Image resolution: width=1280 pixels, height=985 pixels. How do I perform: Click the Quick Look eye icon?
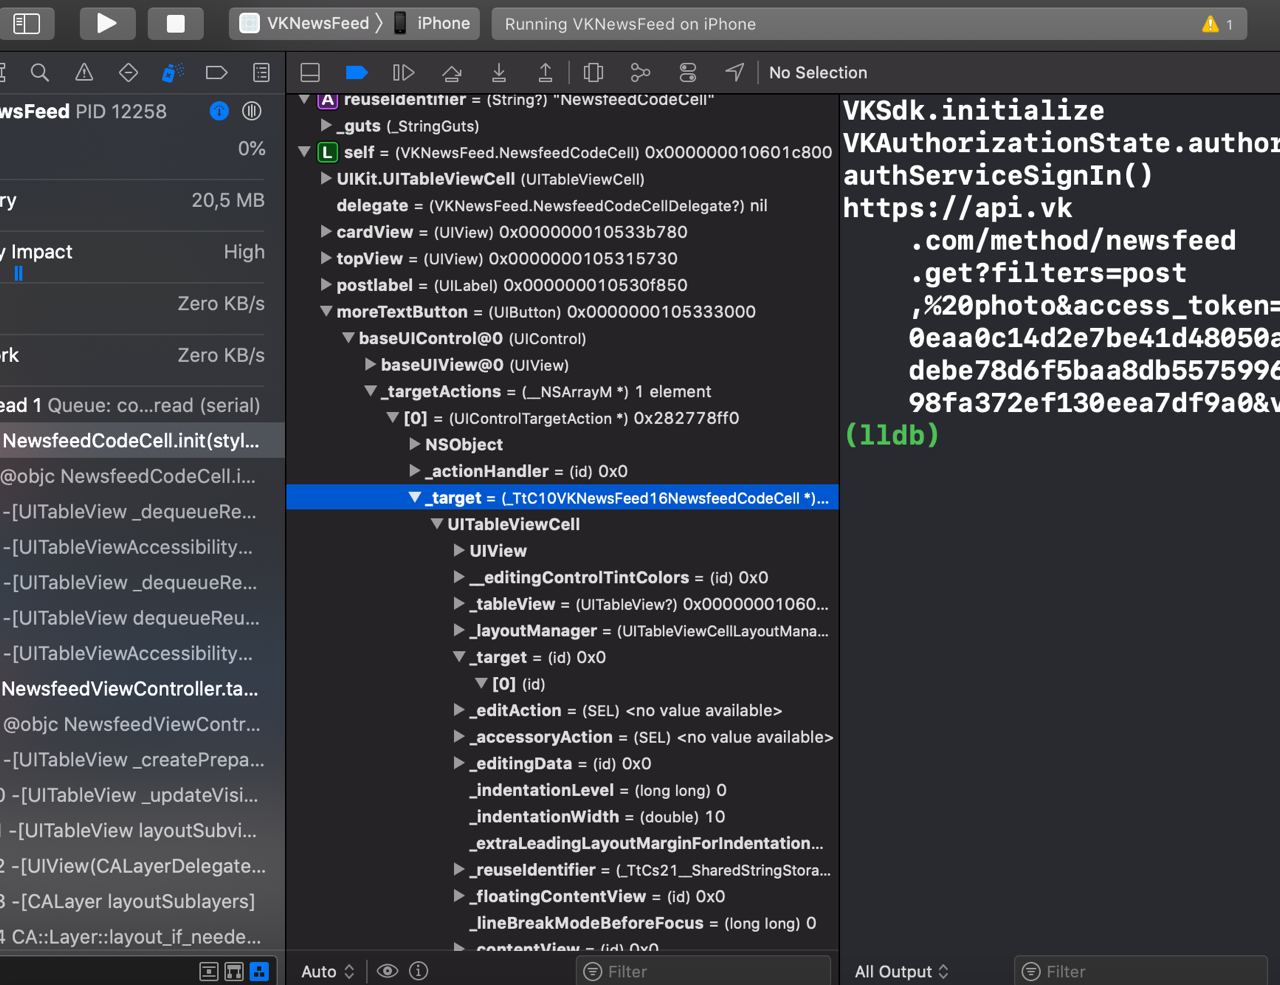click(387, 971)
